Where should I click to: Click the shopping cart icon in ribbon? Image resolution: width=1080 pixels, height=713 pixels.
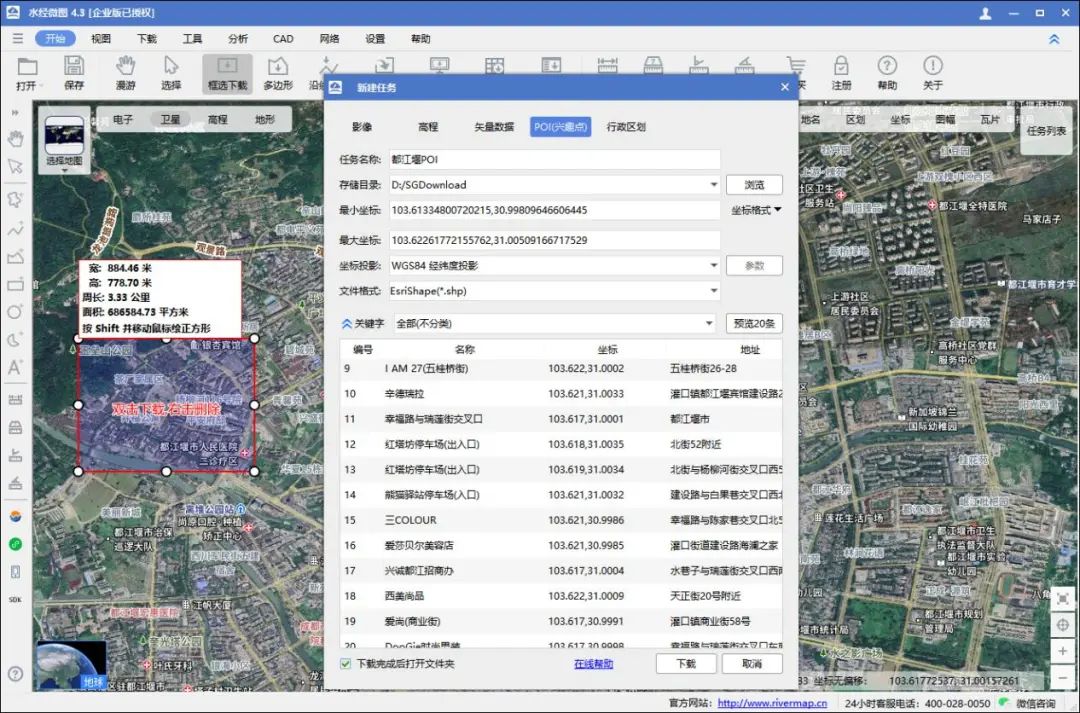[797, 66]
